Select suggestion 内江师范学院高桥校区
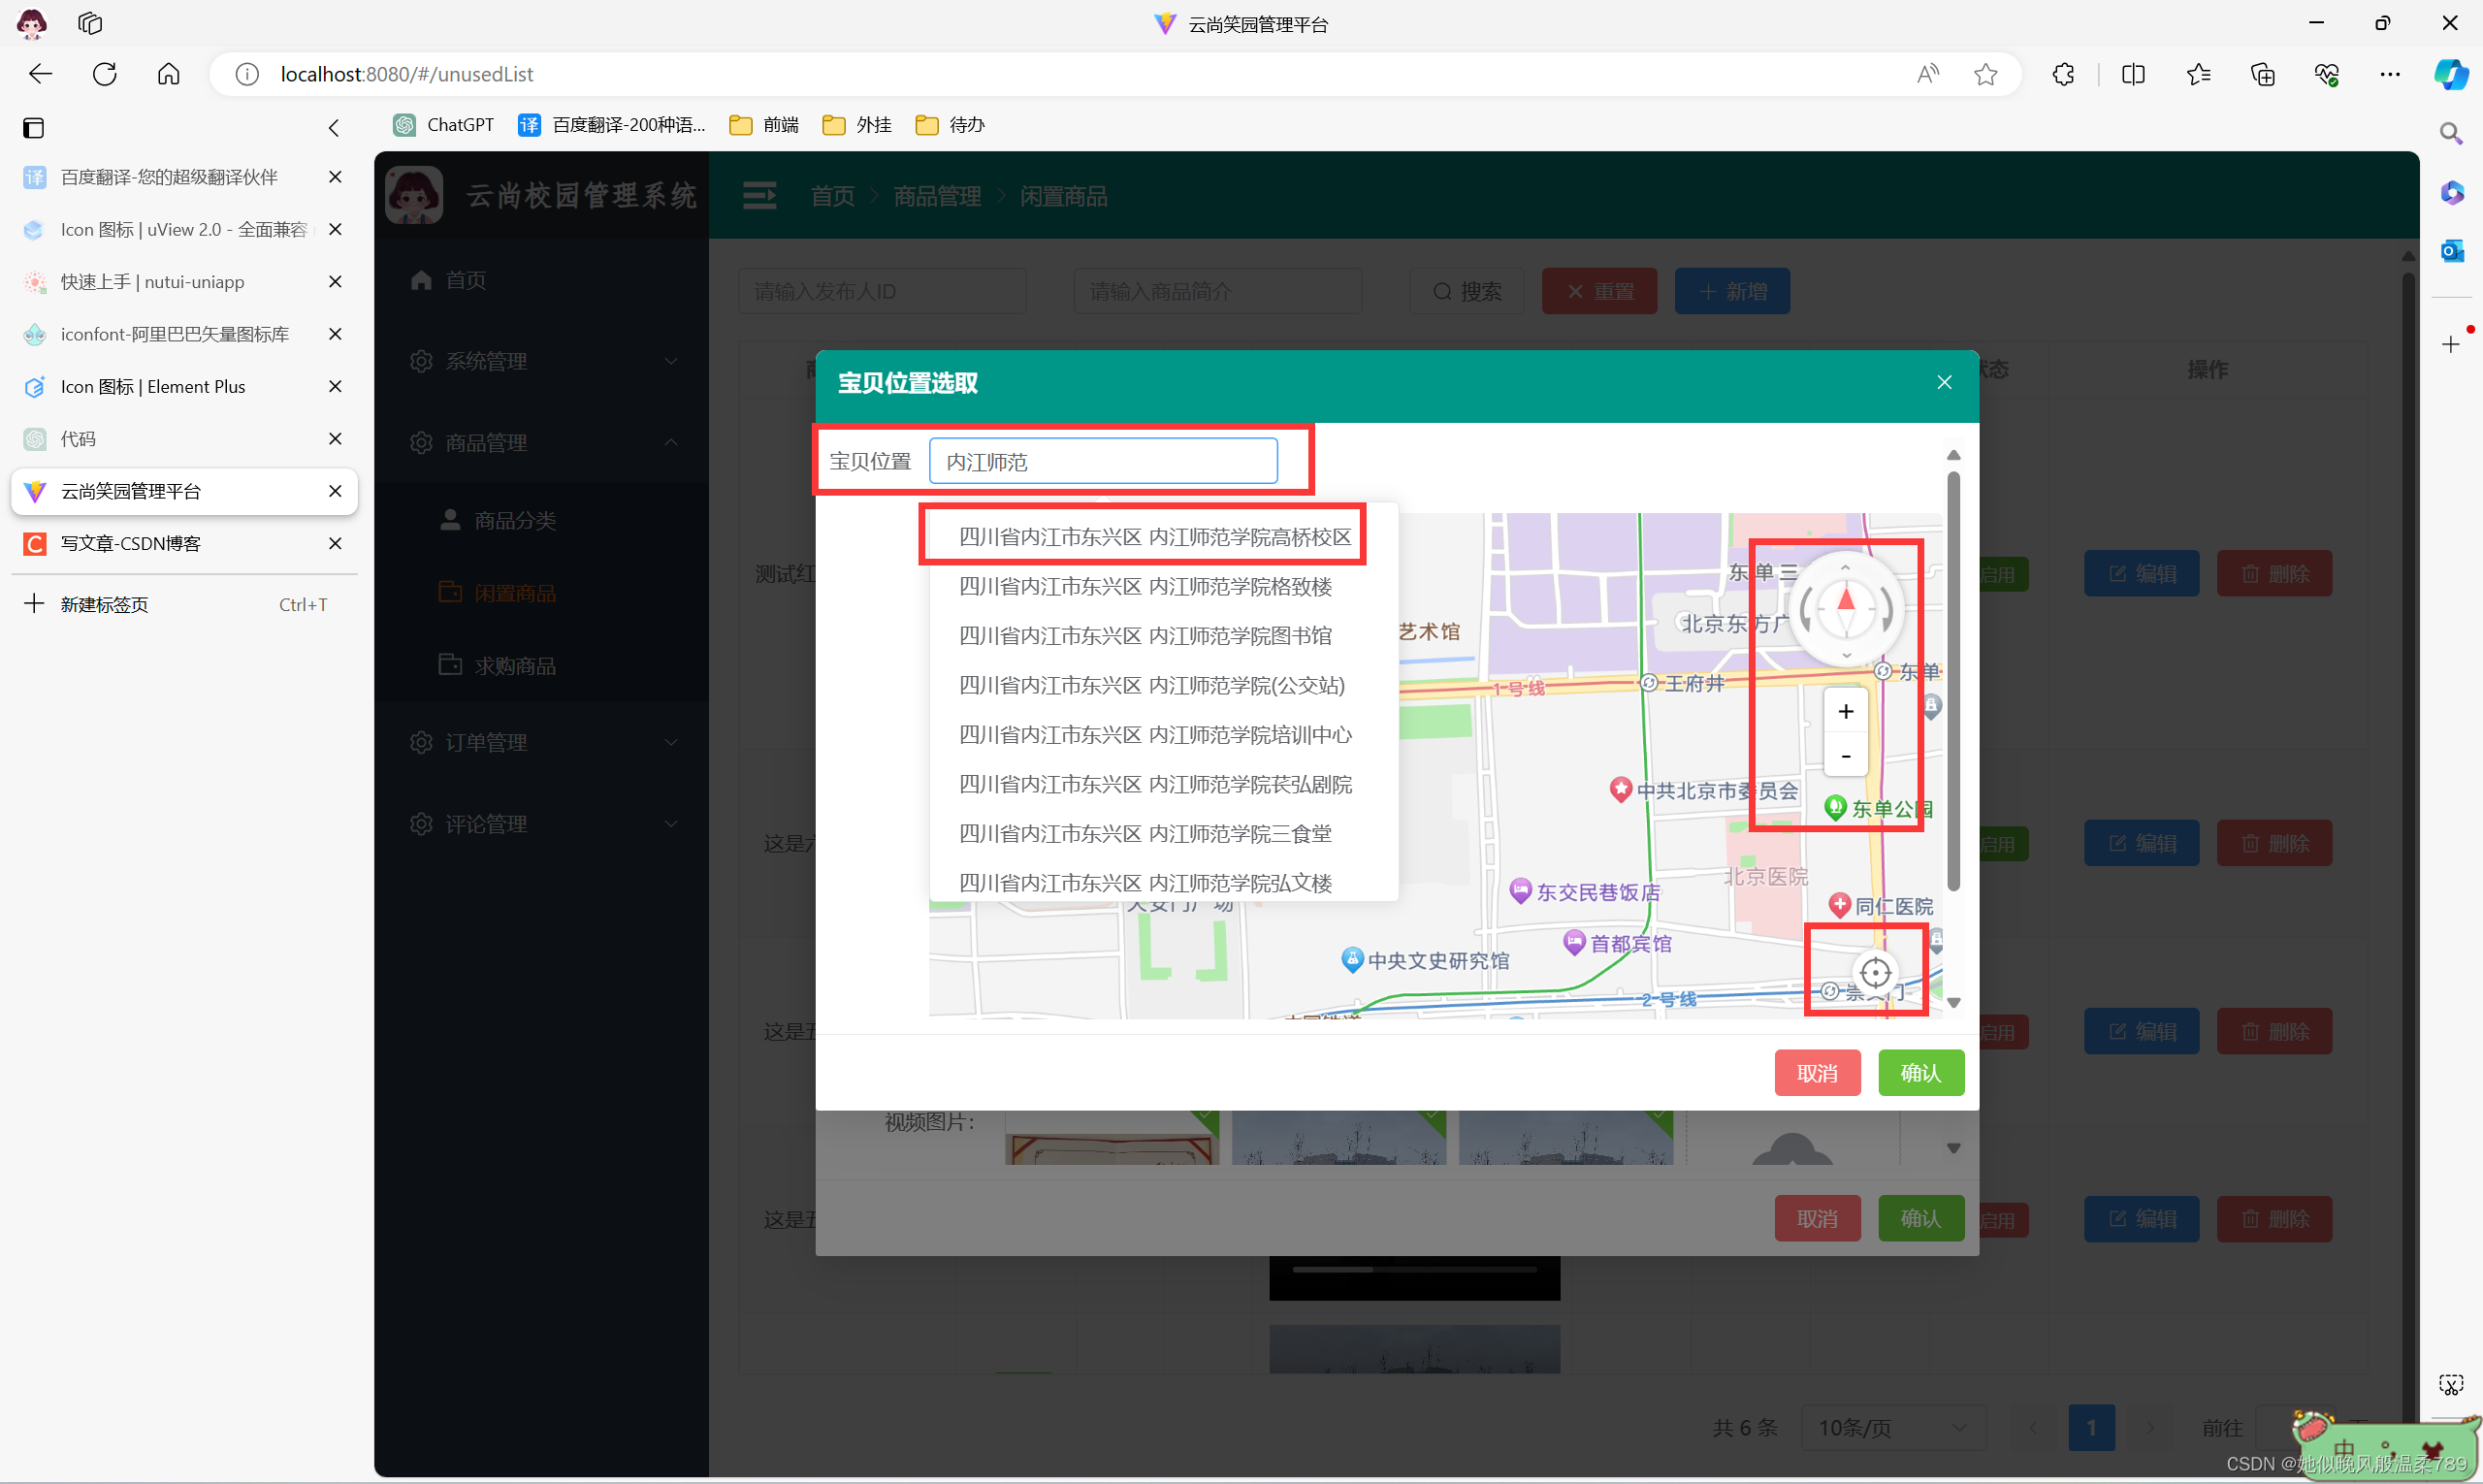 coord(1163,537)
